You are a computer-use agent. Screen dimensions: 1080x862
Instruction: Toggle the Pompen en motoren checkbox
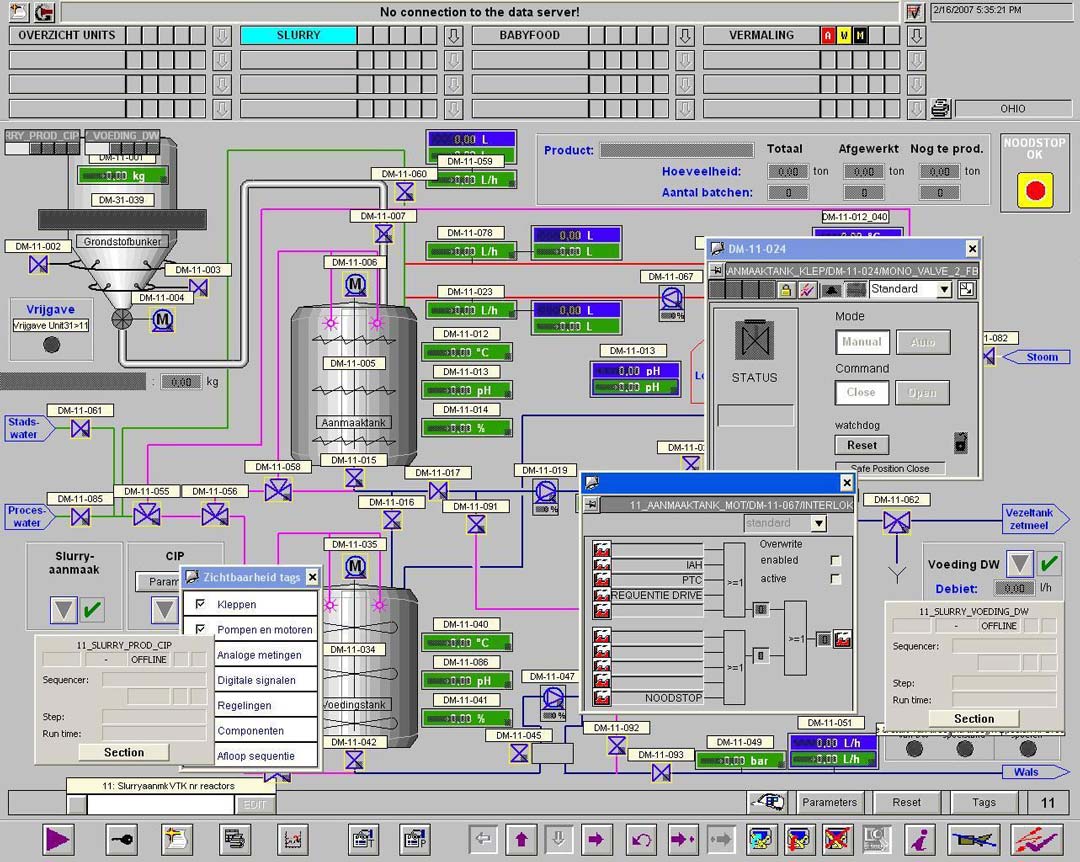[x=201, y=630]
